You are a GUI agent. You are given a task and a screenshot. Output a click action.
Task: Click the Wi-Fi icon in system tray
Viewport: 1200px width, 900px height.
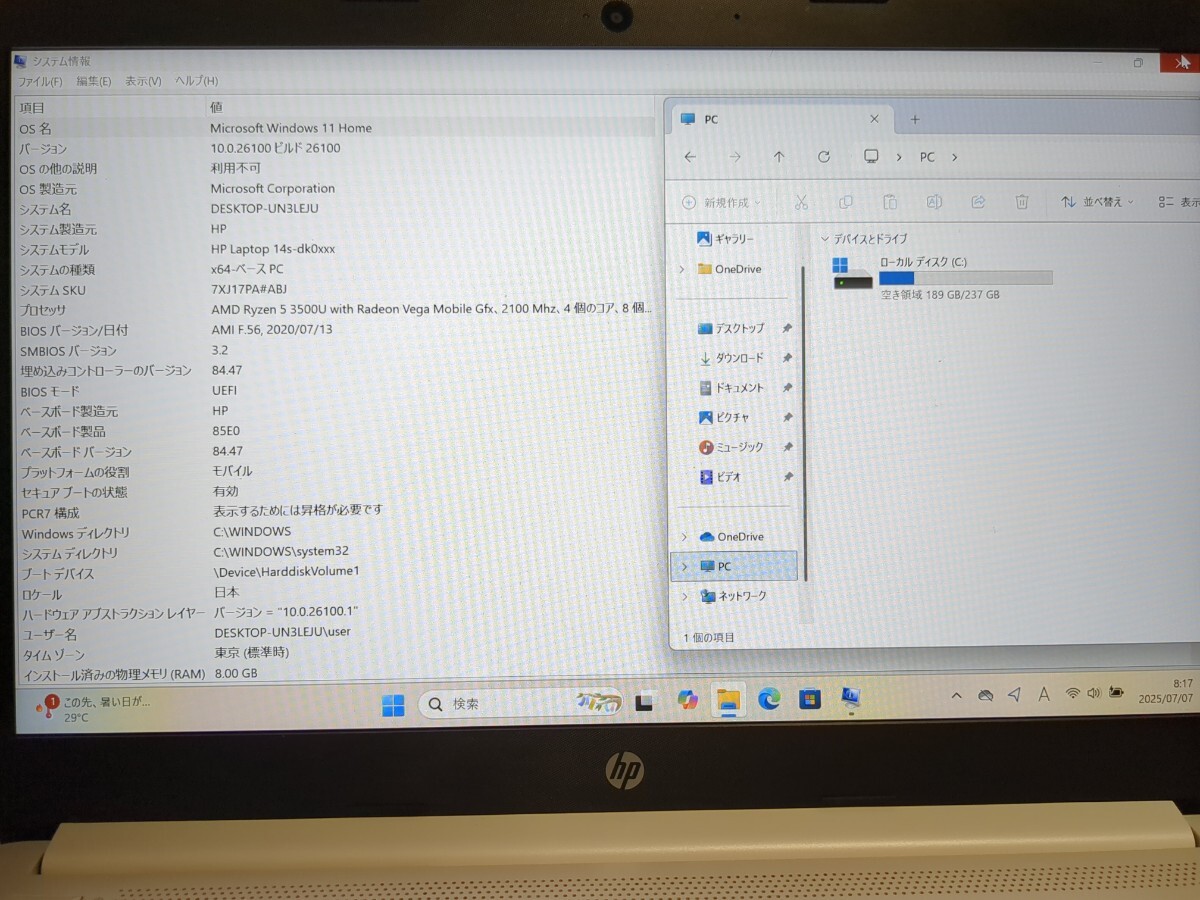coord(1072,693)
